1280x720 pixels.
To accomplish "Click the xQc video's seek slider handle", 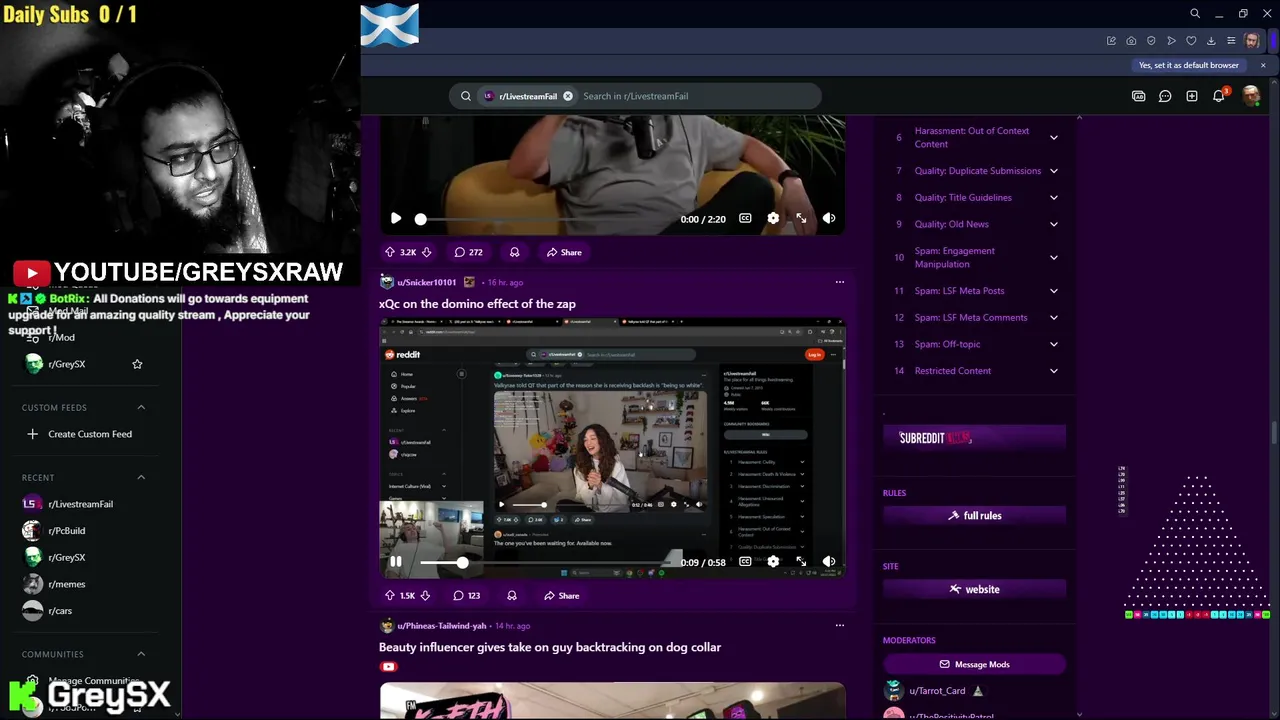I will point(462,563).
